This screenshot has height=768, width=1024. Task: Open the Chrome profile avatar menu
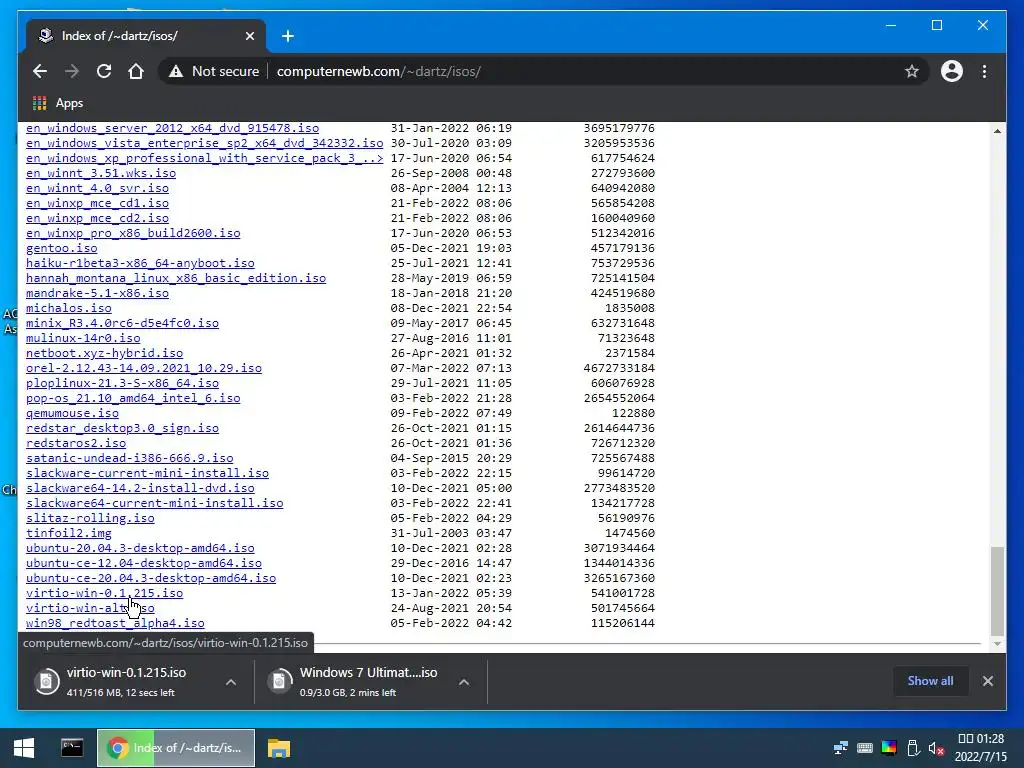[952, 71]
